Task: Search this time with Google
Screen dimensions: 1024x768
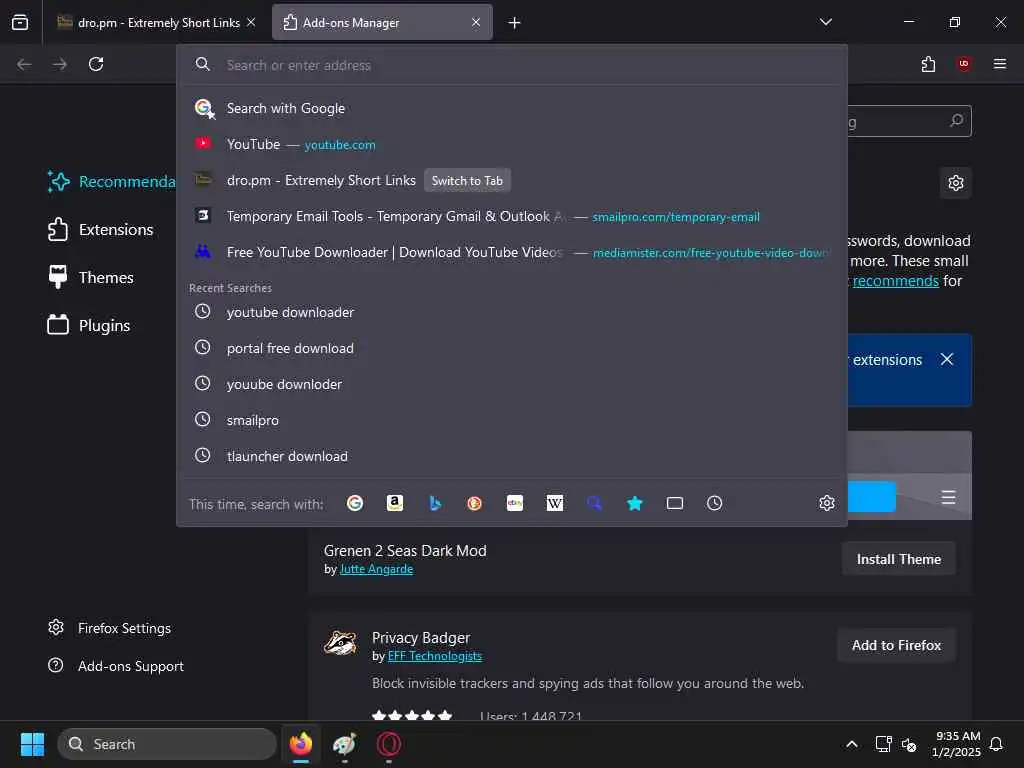Action: coord(355,503)
